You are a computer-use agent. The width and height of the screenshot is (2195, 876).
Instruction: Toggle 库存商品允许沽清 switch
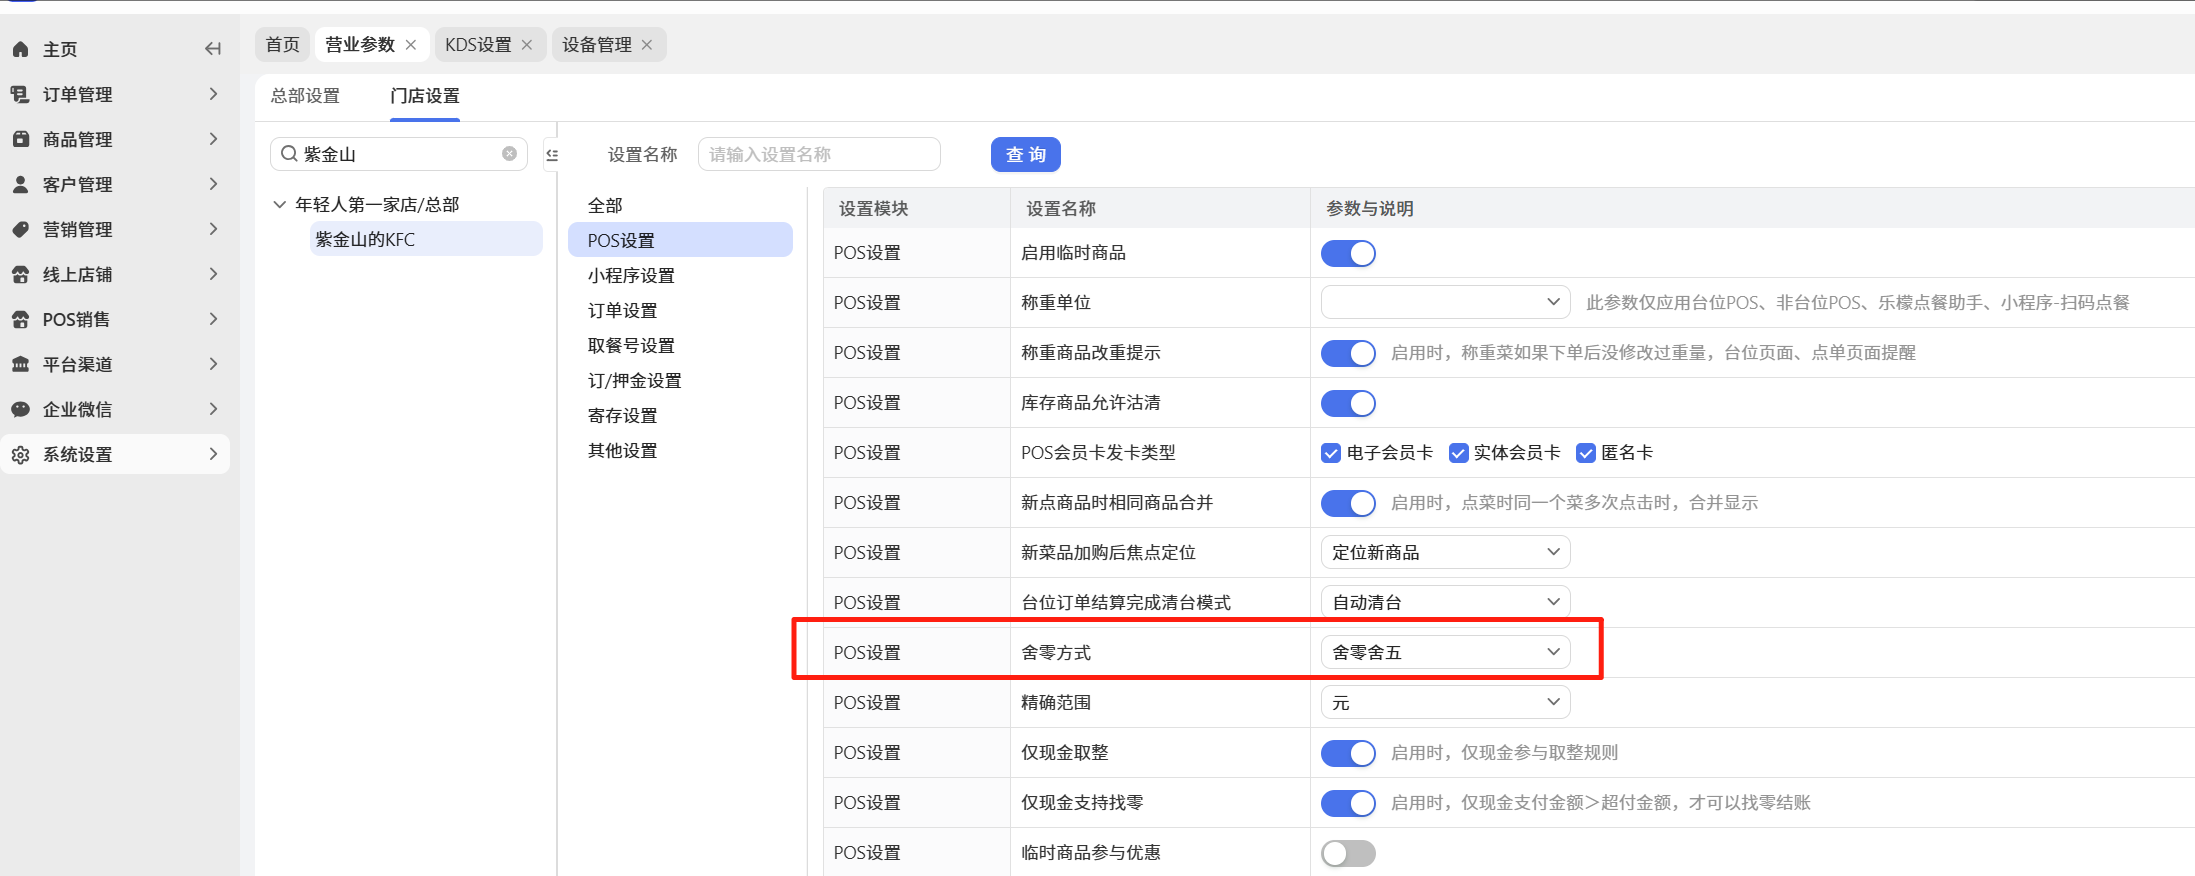click(1348, 403)
